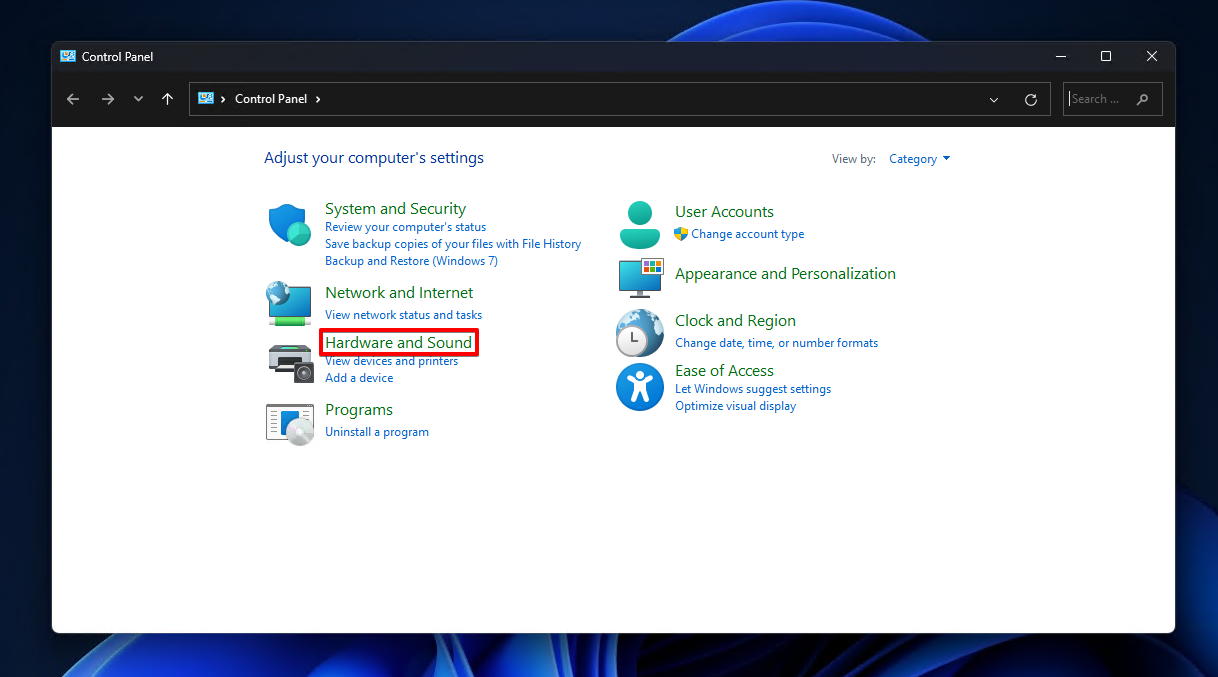Click Change account type link
This screenshot has width=1218, height=677.
tap(747, 234)
